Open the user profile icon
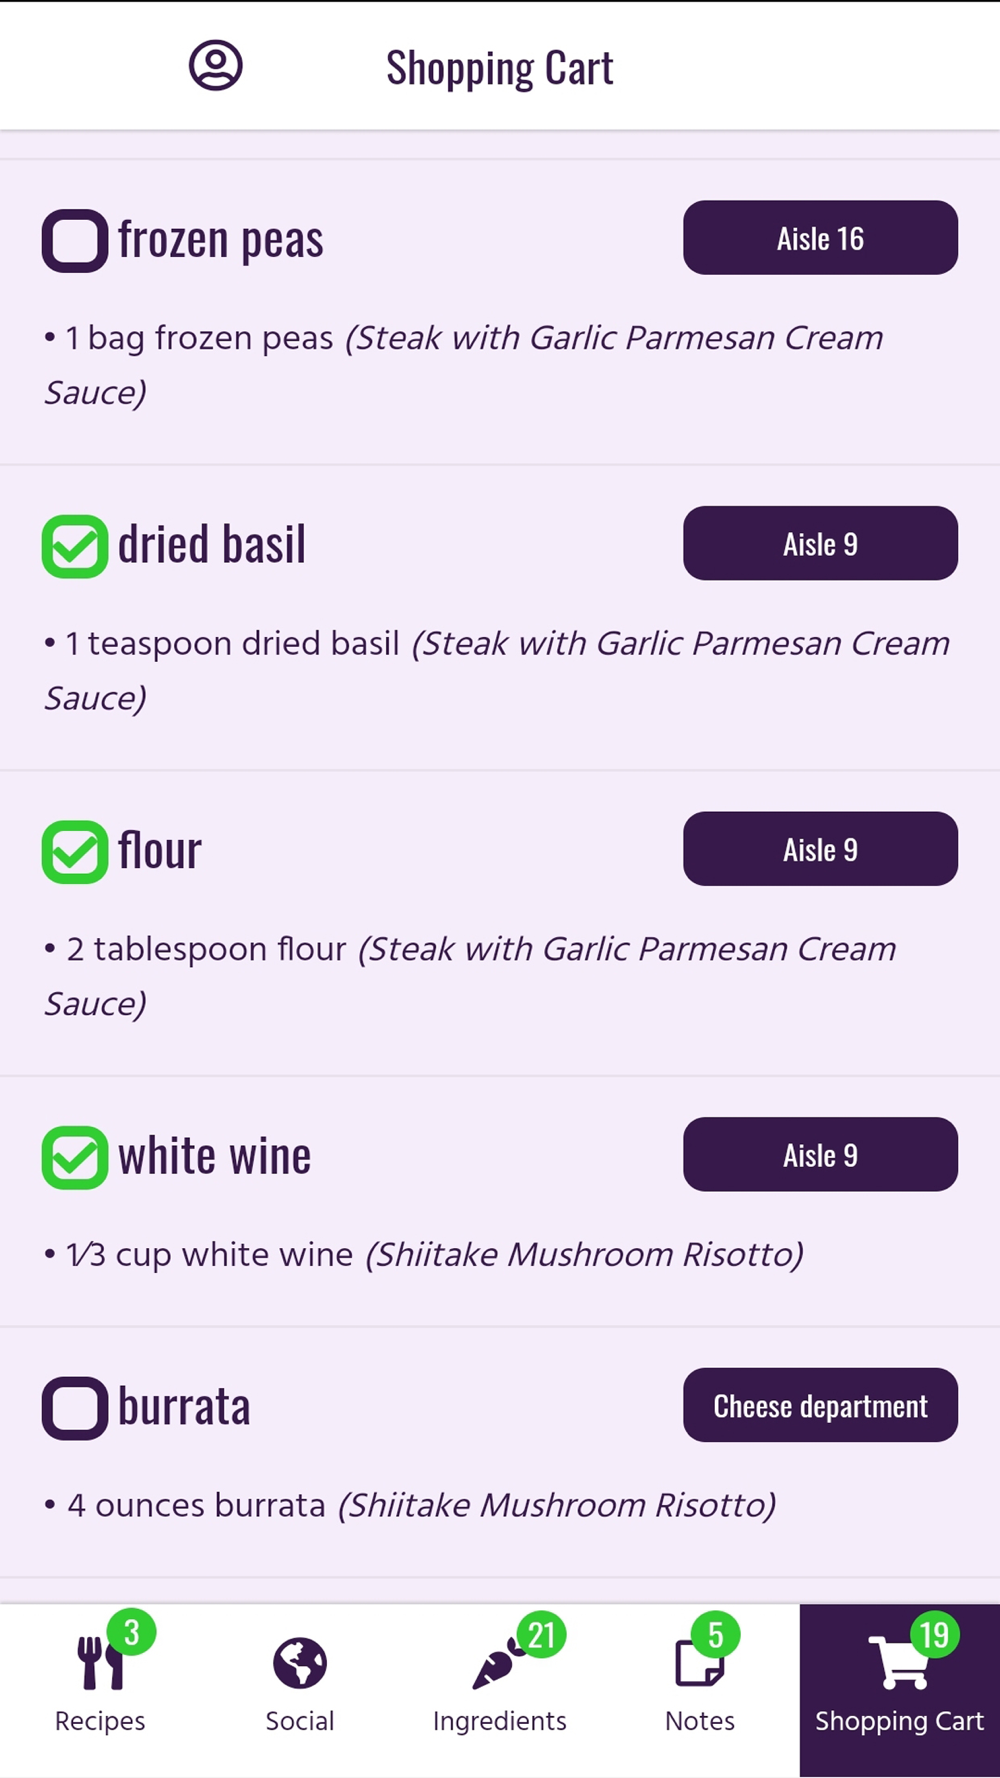Viewport: 1000px width, 1778px height. click(216, 66)
